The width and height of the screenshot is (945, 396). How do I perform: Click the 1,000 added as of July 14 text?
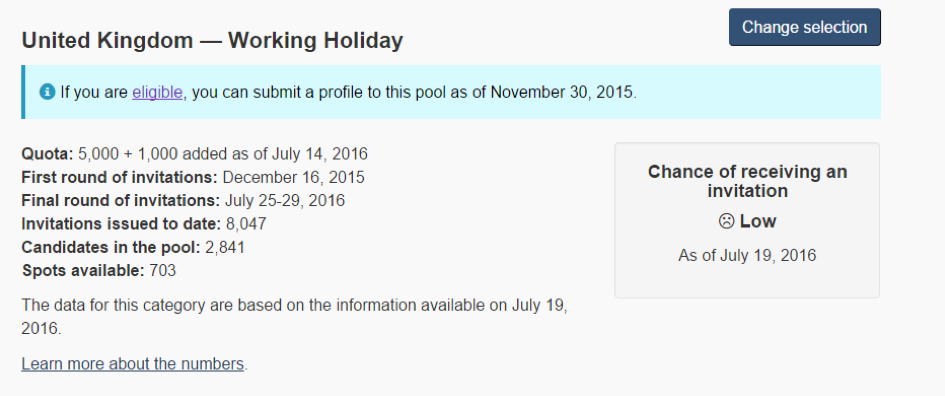[x=253, y=154]
